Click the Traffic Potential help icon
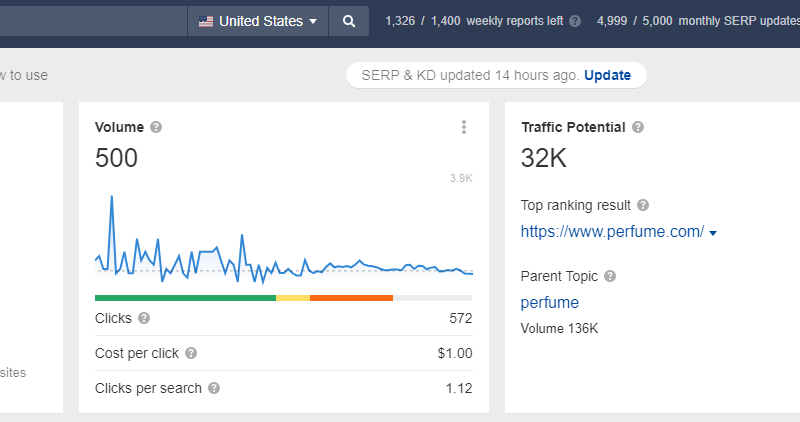The width and height of the screenshot is (800, 422). (x=638, y=127)
